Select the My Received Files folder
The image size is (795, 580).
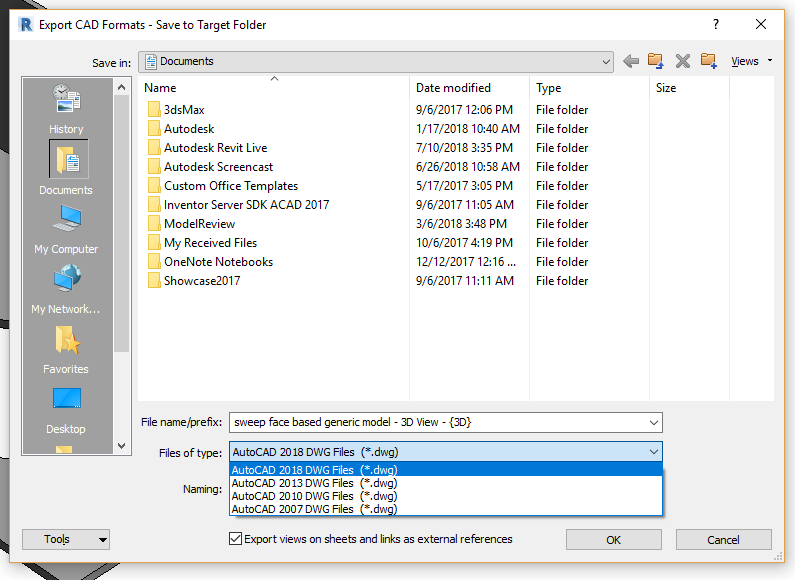(x=210, y=243)
